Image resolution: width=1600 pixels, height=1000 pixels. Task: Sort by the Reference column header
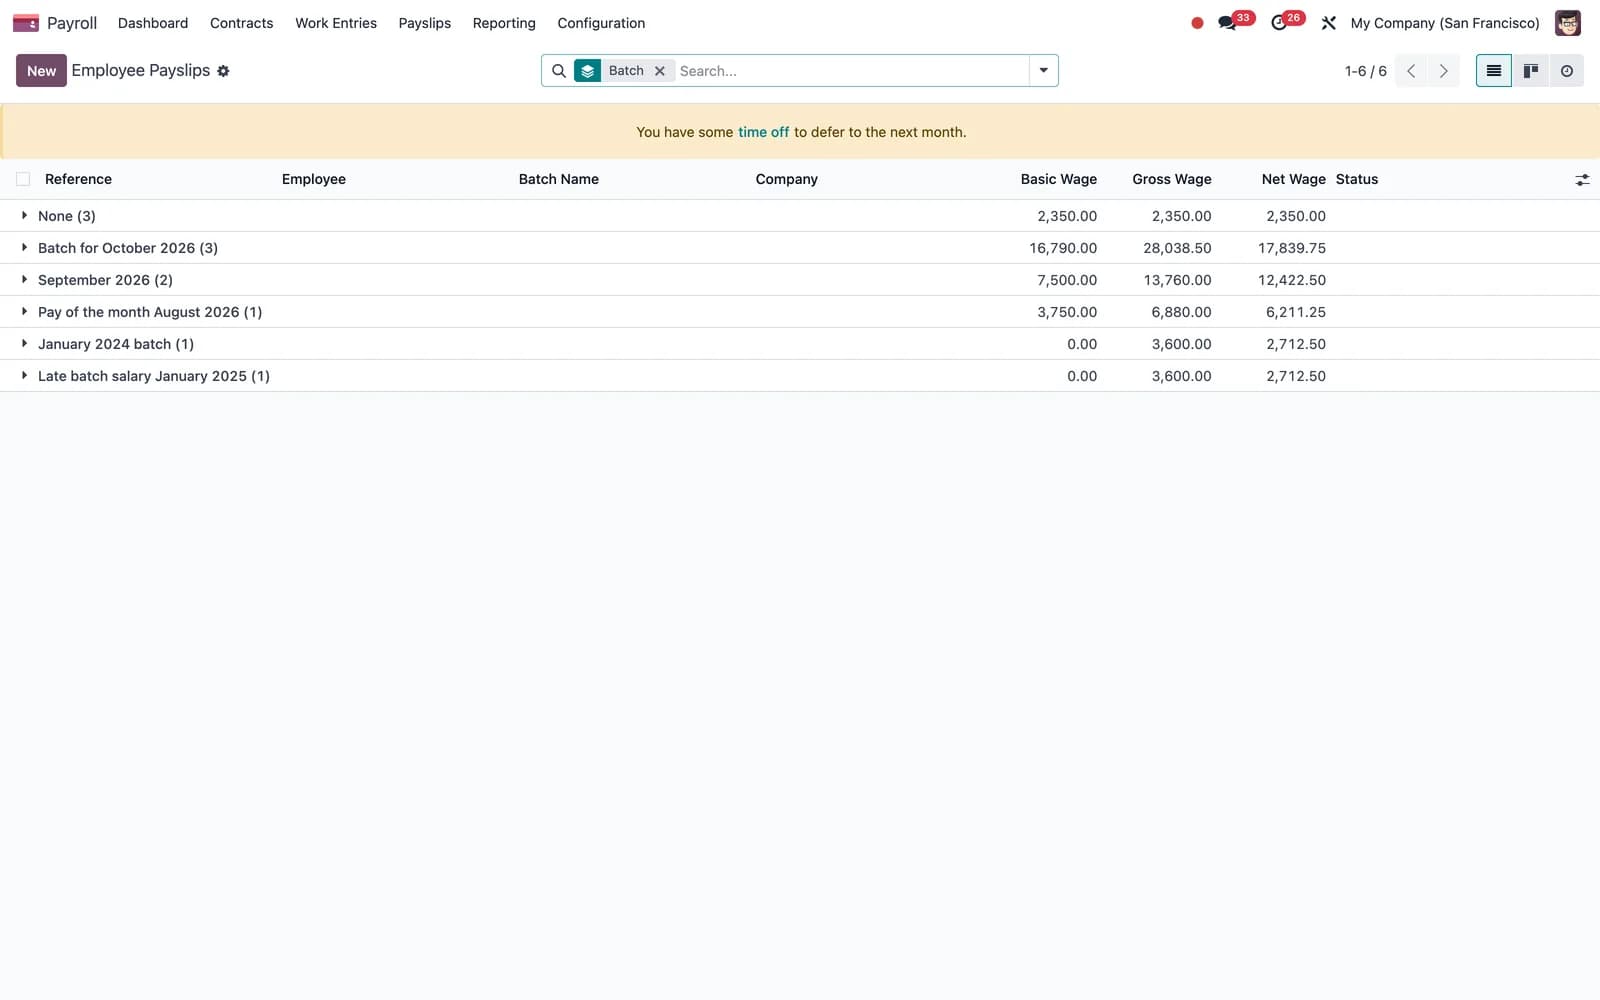pyautogui.click(x=78, y=179)
